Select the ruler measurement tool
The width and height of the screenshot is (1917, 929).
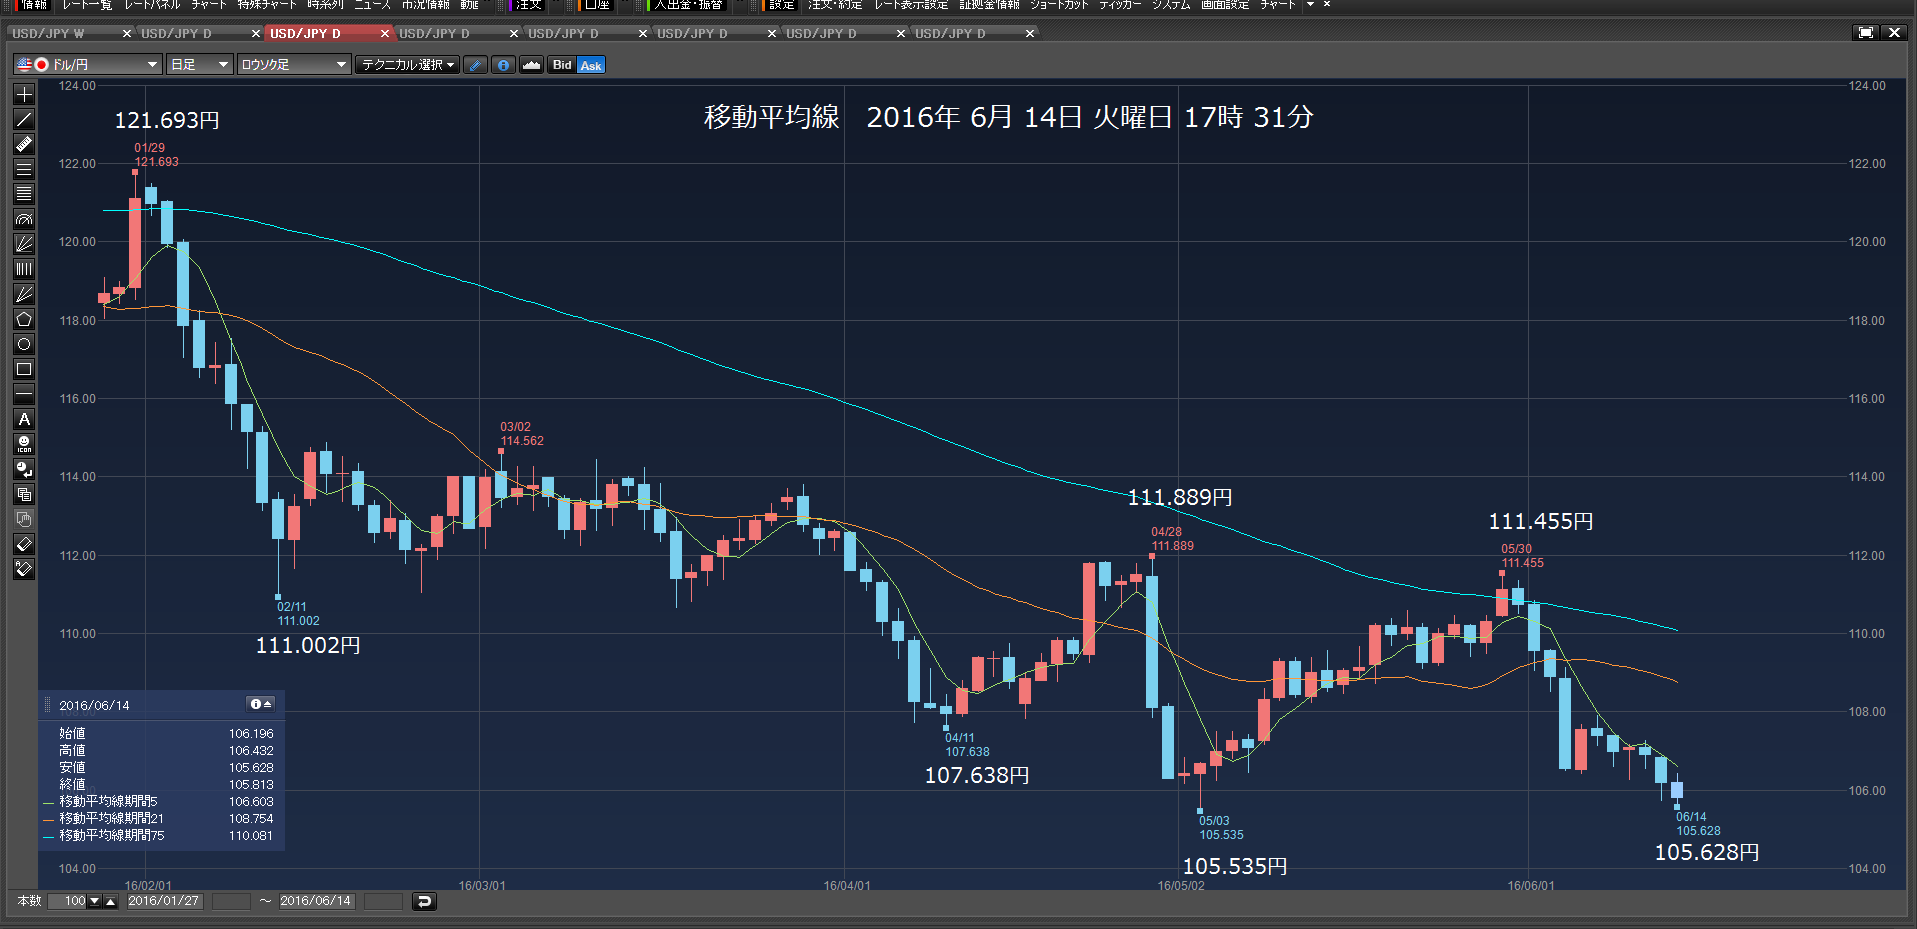24,144
